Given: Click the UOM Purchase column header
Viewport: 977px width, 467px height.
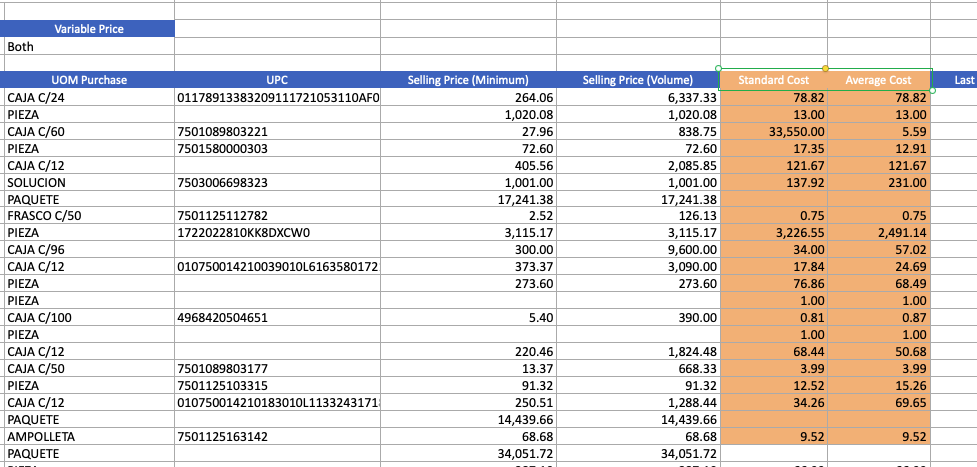Looking at the screenshot, I should point(88,80).
